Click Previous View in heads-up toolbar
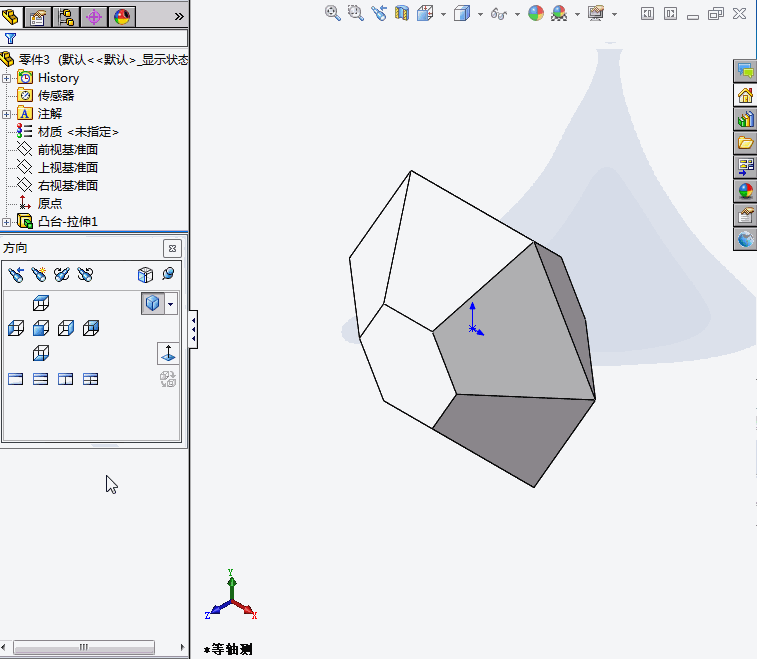The width and height of the screenshot is (757, 659). pos(379,14)
